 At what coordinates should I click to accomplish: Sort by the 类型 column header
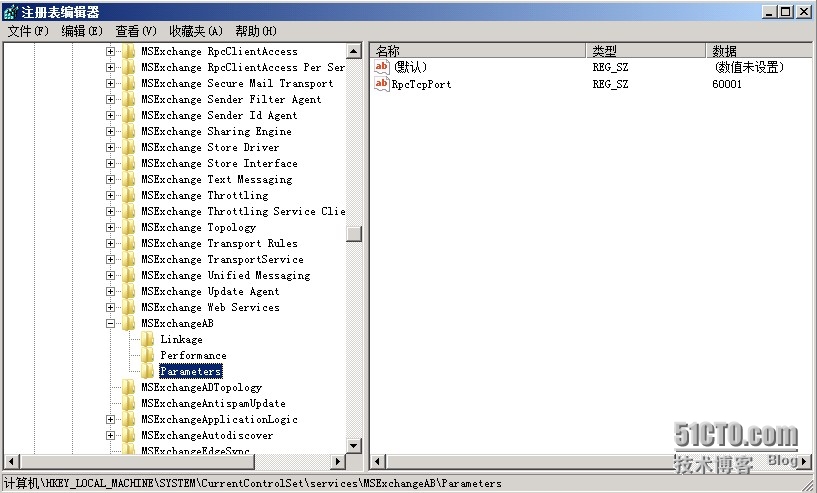coord(646,51)
